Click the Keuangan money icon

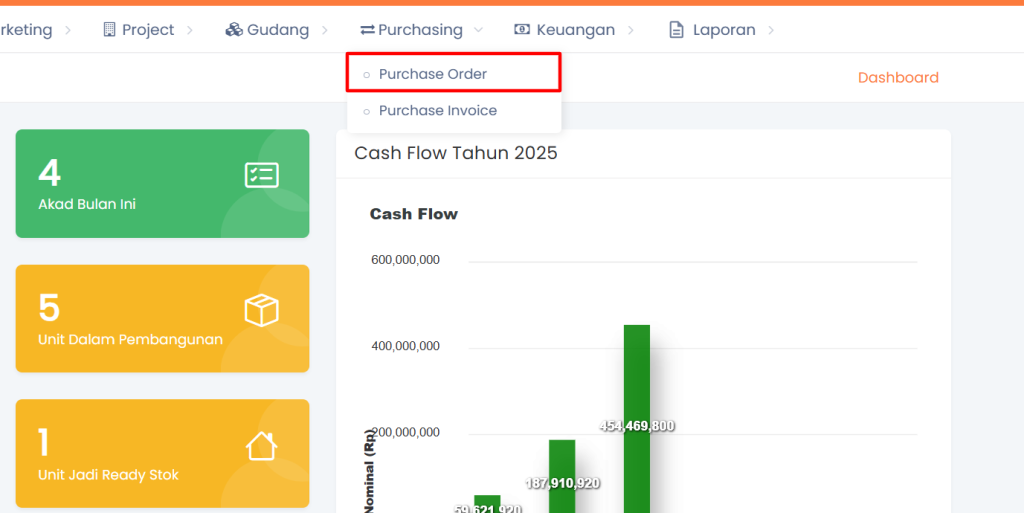pyautogui.click(x=522, y=30)
